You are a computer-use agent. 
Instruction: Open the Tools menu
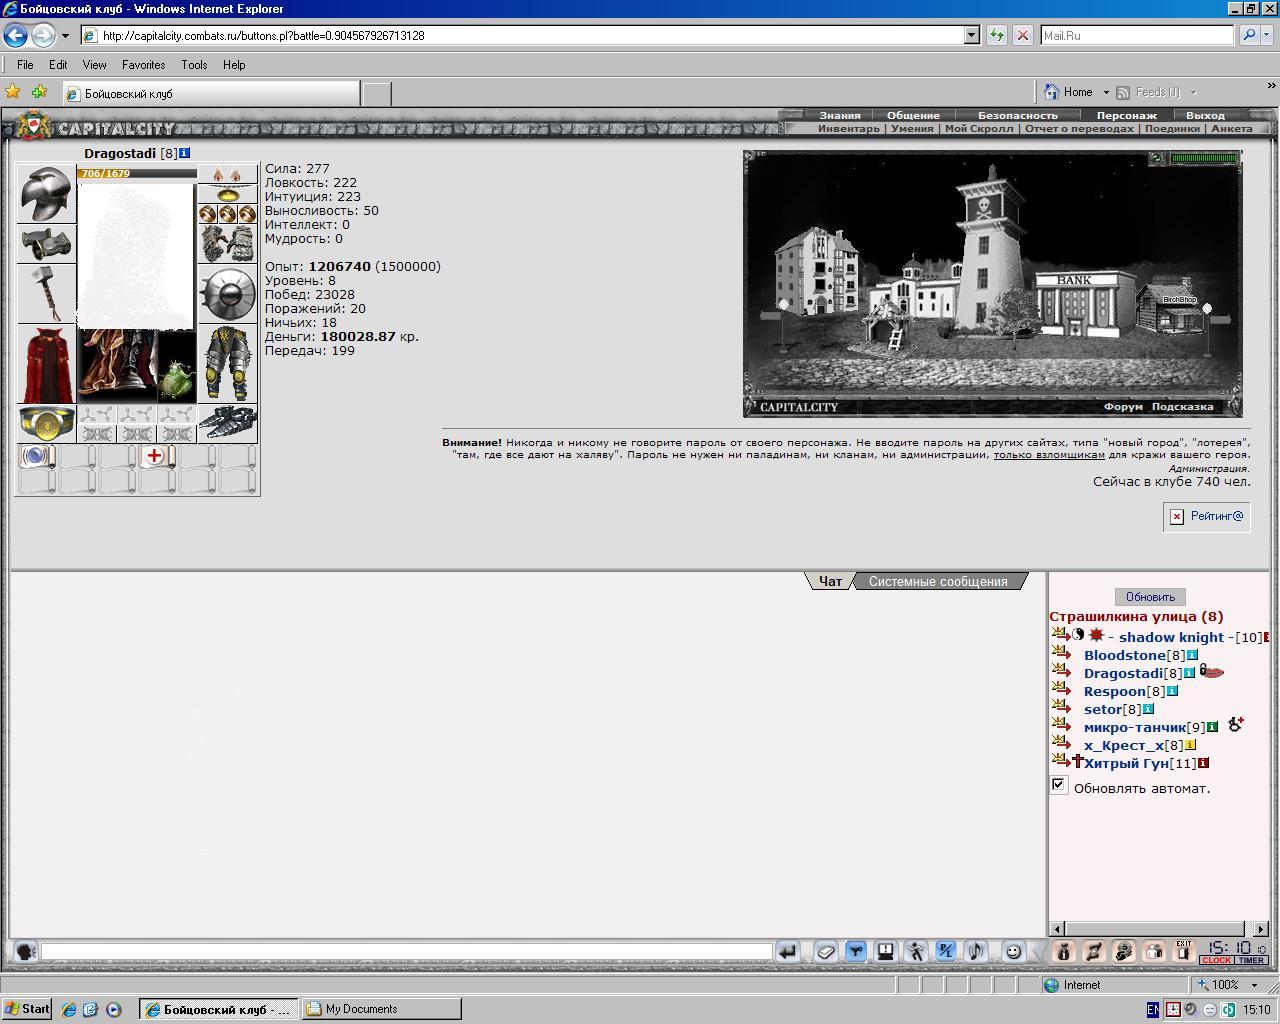(x=194, y=64)
